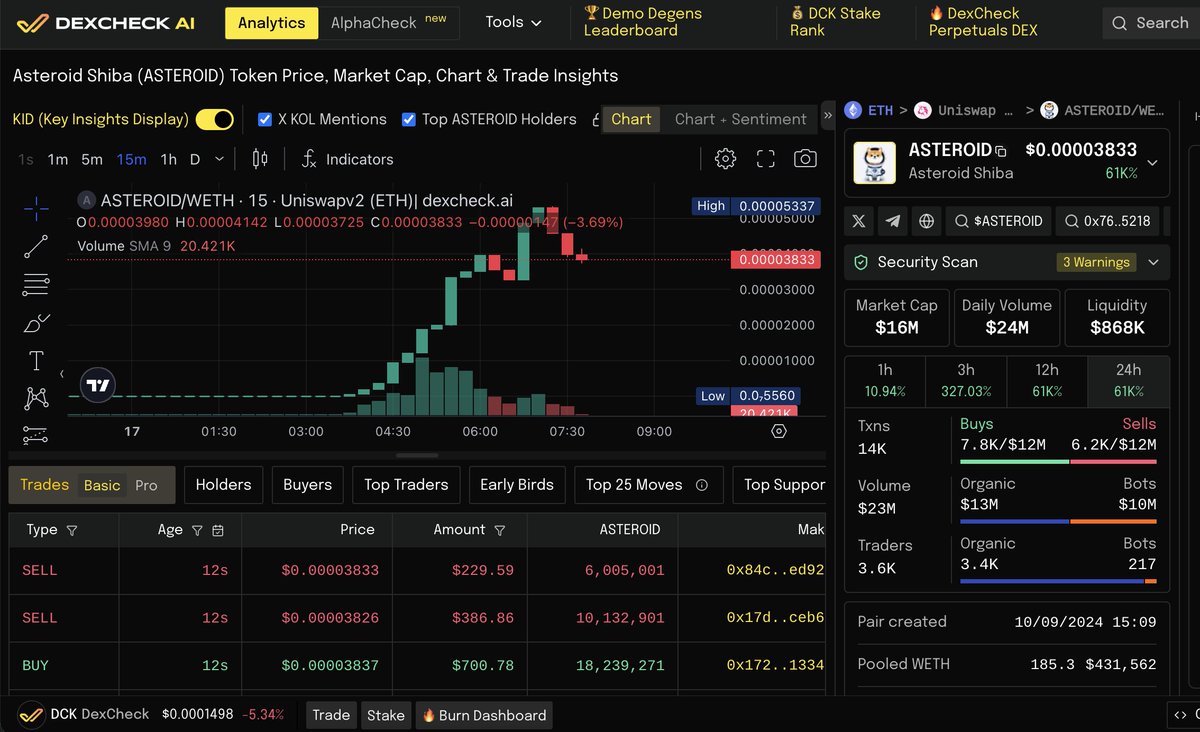Switch trades view to Basic
Screen dimensions: 1200x732
tap(102, 485)
